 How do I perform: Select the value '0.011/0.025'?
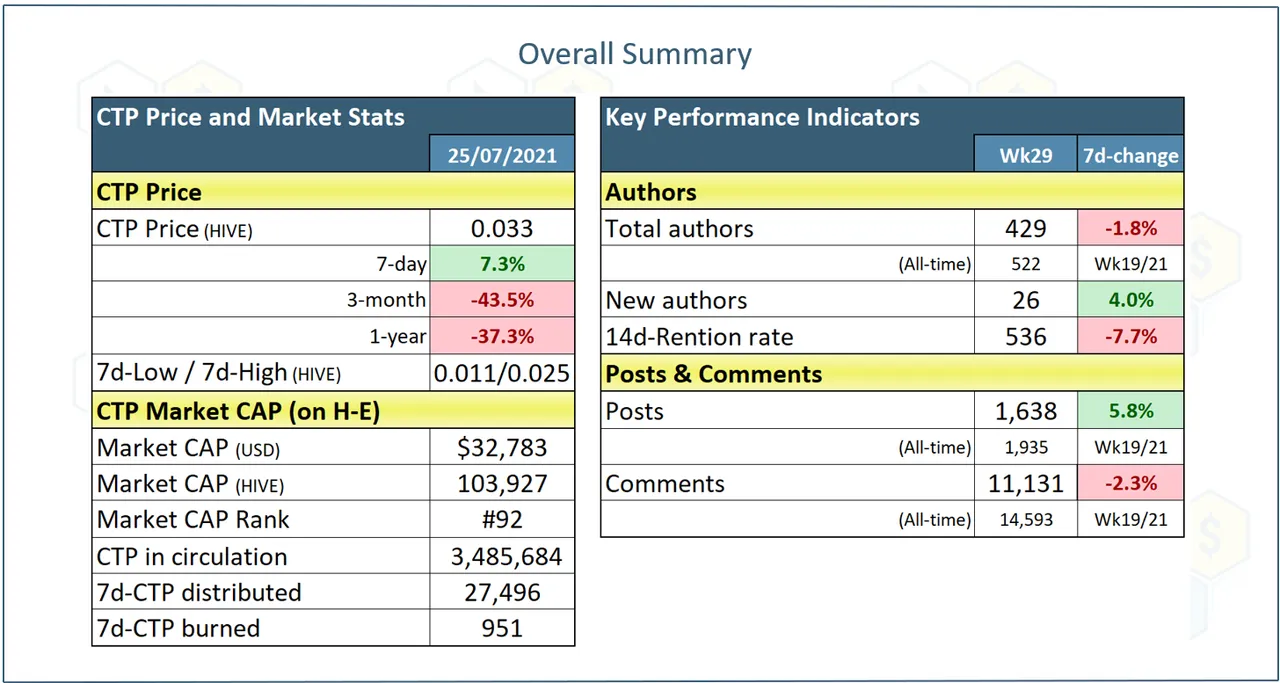[x=502, y=374]
